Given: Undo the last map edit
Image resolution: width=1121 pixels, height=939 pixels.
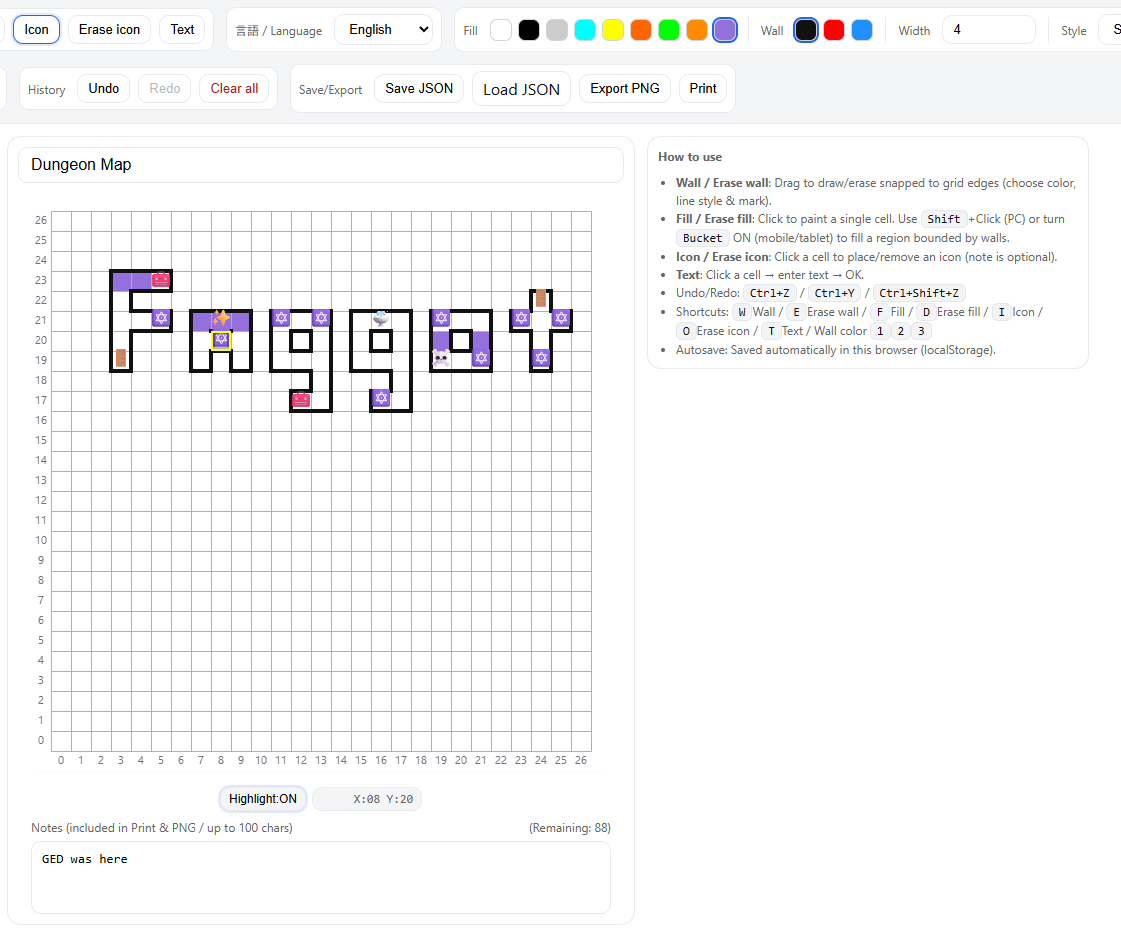Looking at the screenshot, I should pos(104,89).
